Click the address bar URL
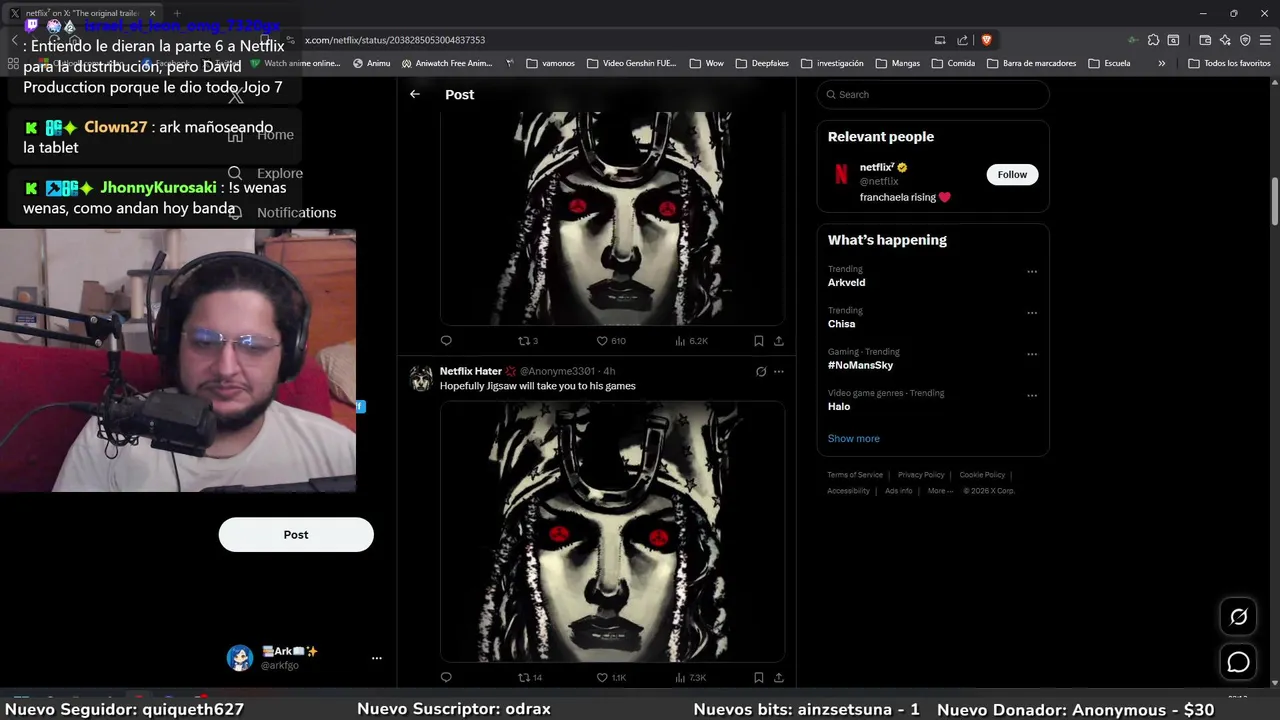This screenshot has width=1280, height=720. click(395, 40)
